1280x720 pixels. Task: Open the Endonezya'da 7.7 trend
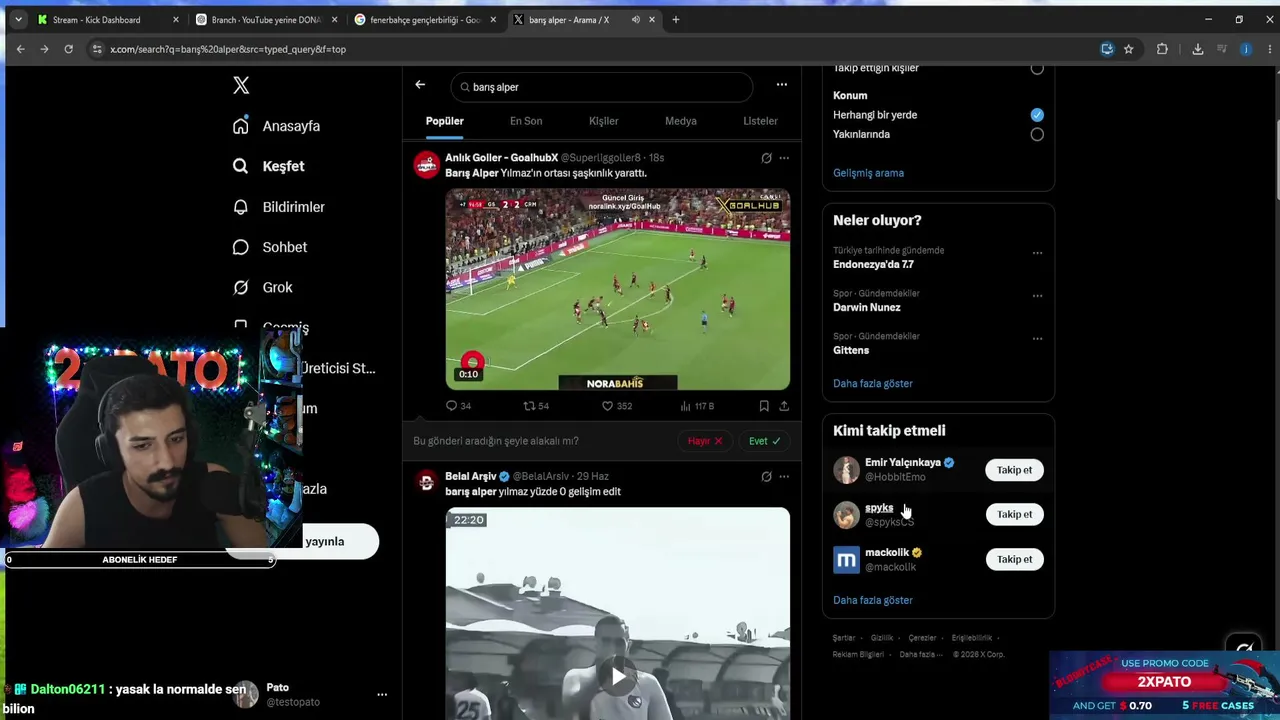(873, 265)
